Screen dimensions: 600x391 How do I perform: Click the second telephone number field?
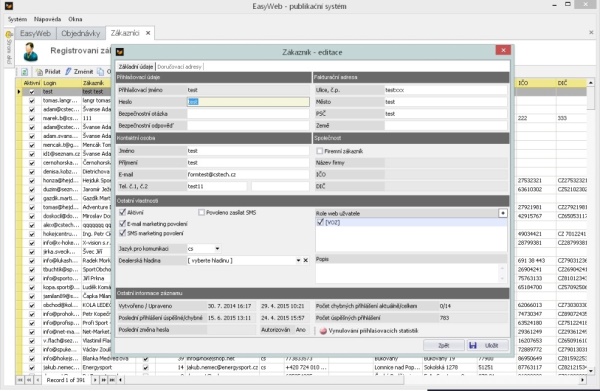280,186
